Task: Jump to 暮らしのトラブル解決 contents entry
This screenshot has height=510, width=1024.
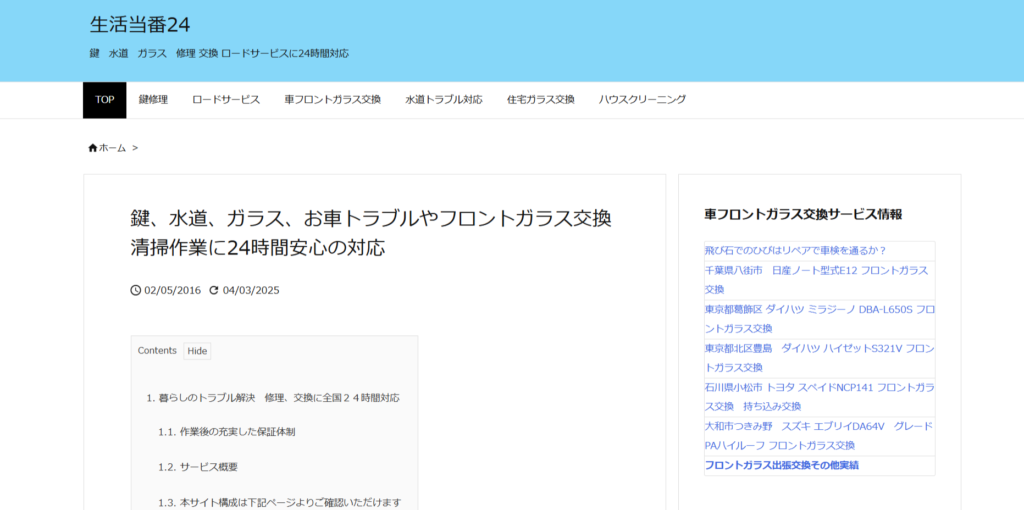Action: point(273,398)
